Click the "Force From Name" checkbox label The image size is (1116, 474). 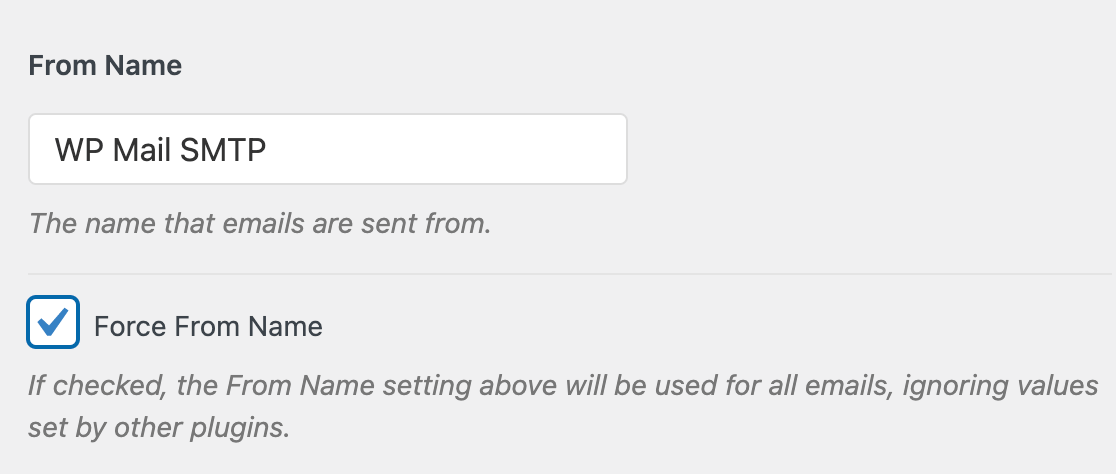pyautogui.click(x=208, y=327)
